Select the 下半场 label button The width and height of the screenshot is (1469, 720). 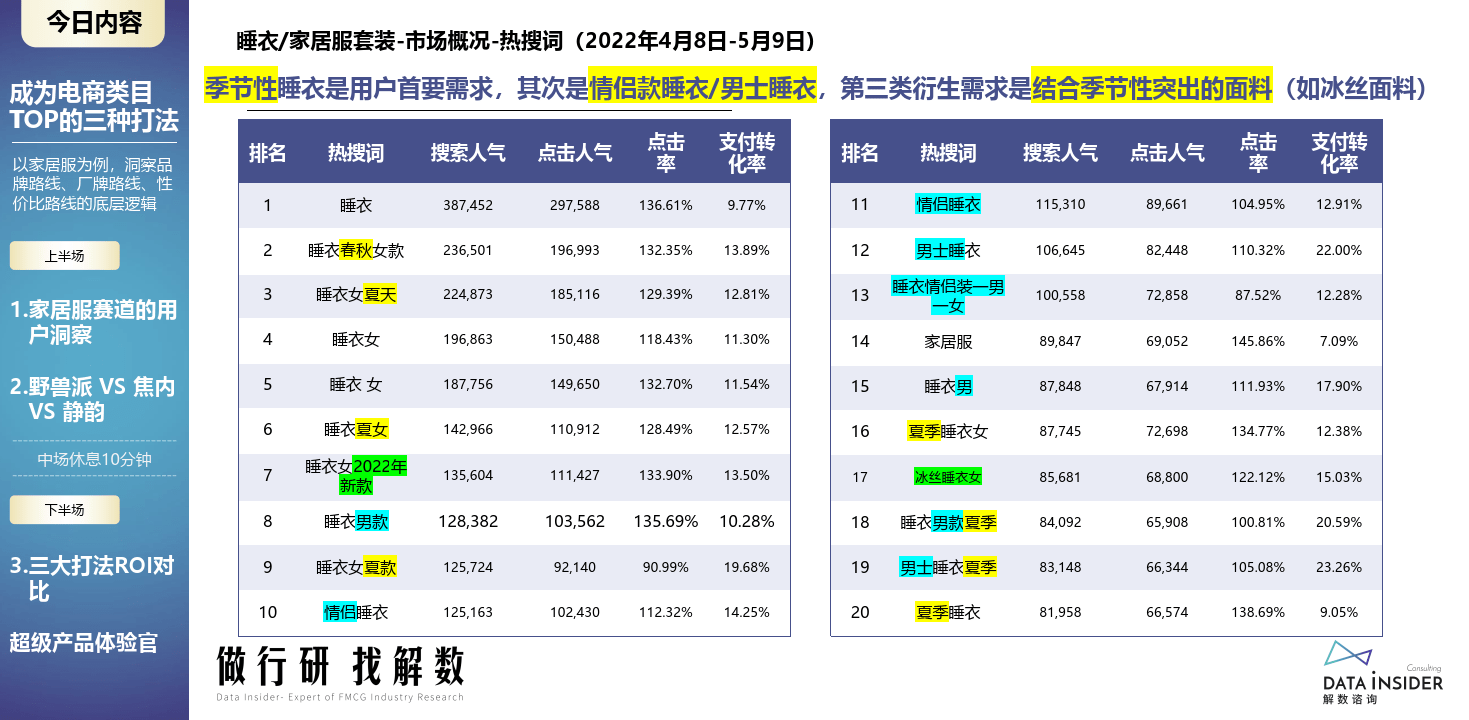pos(65,510)
